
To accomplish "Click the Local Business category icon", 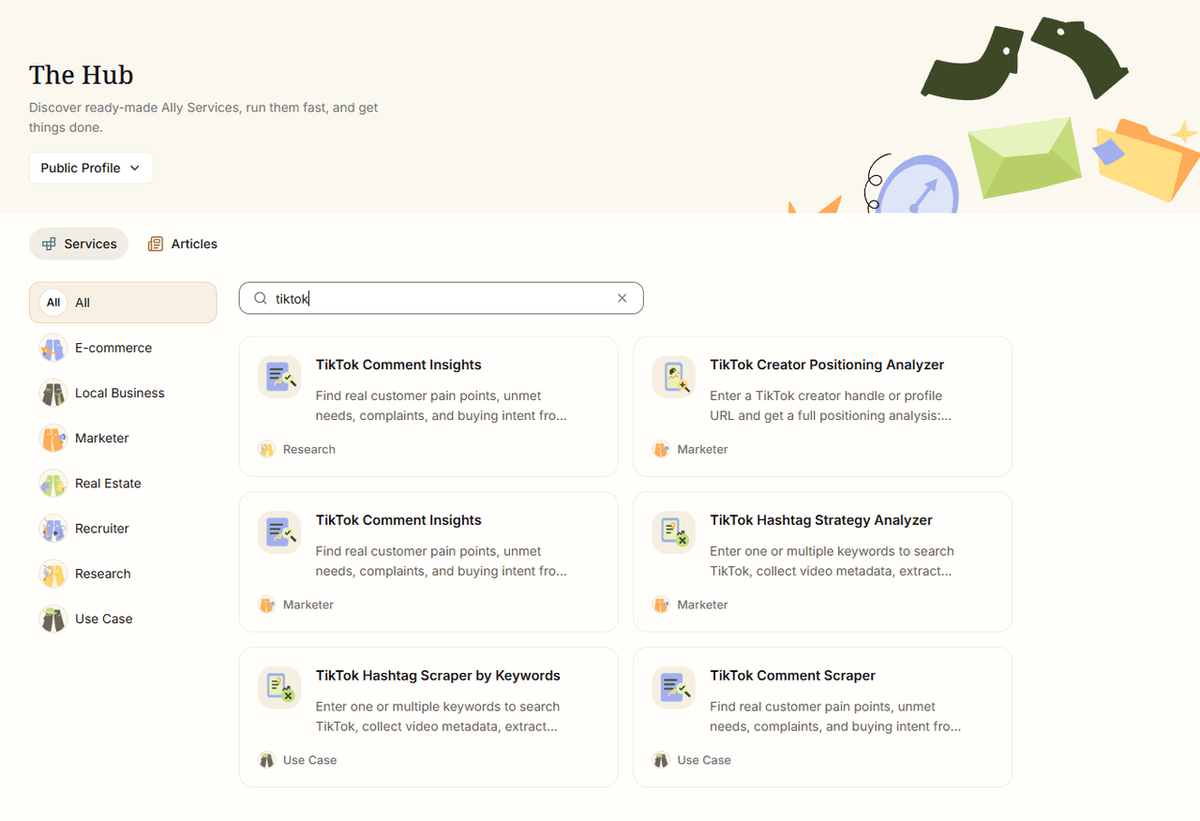I will [x=53, y=393].
